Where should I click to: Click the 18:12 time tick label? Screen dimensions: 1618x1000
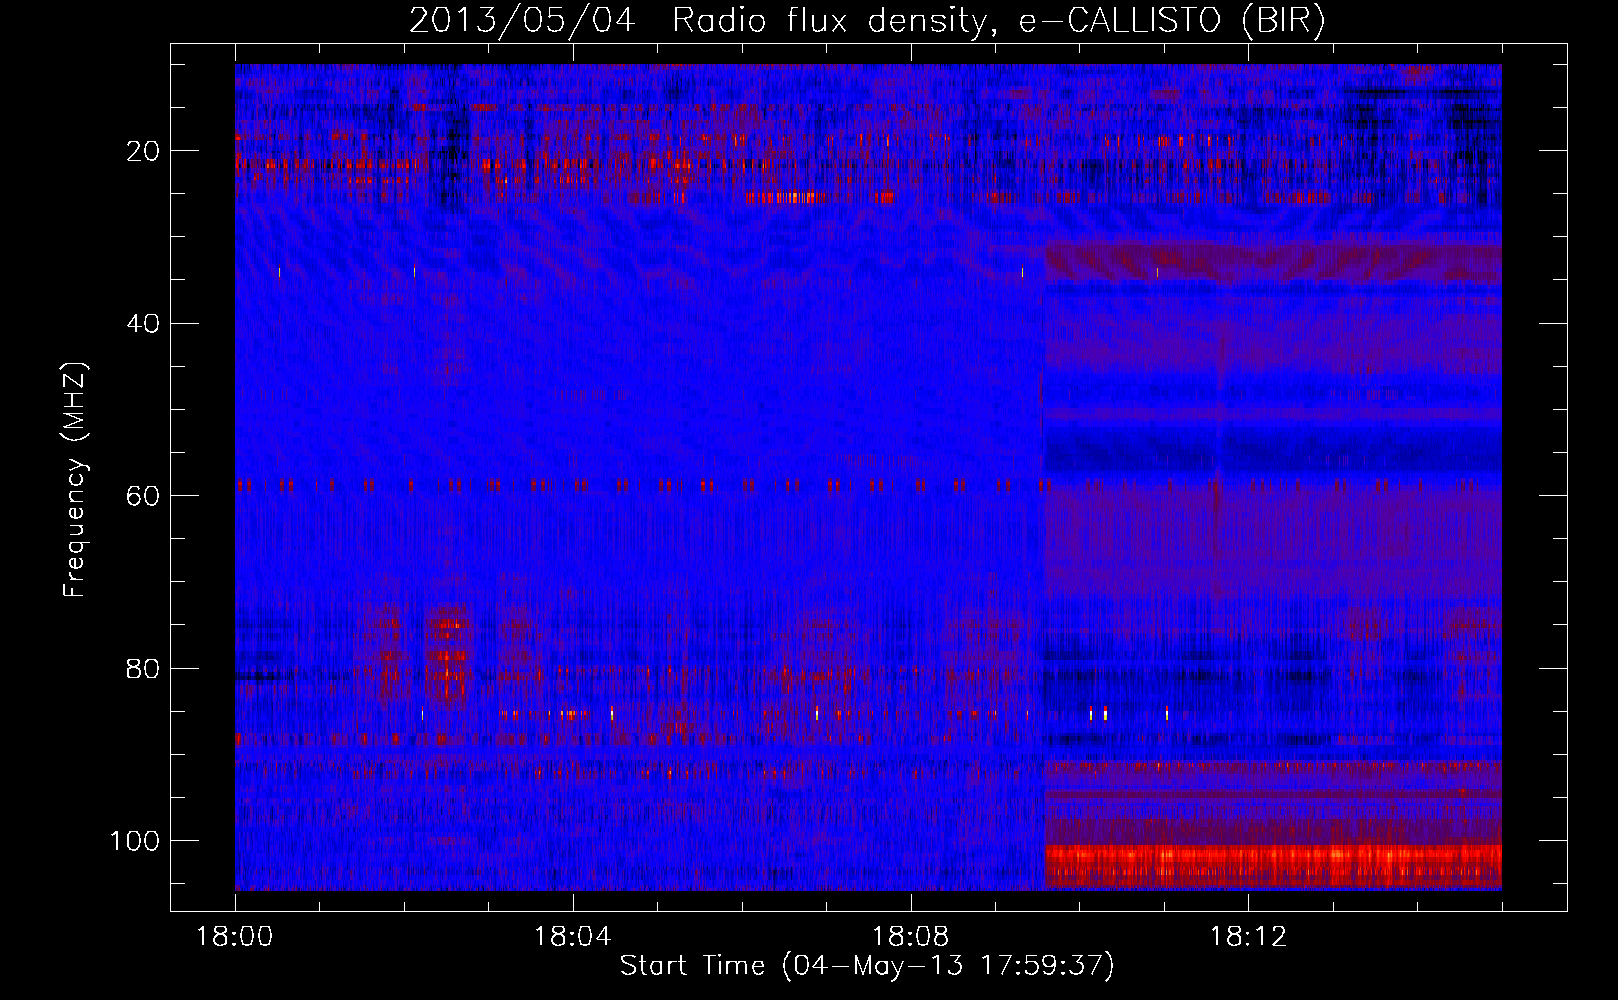(1248, 936)
